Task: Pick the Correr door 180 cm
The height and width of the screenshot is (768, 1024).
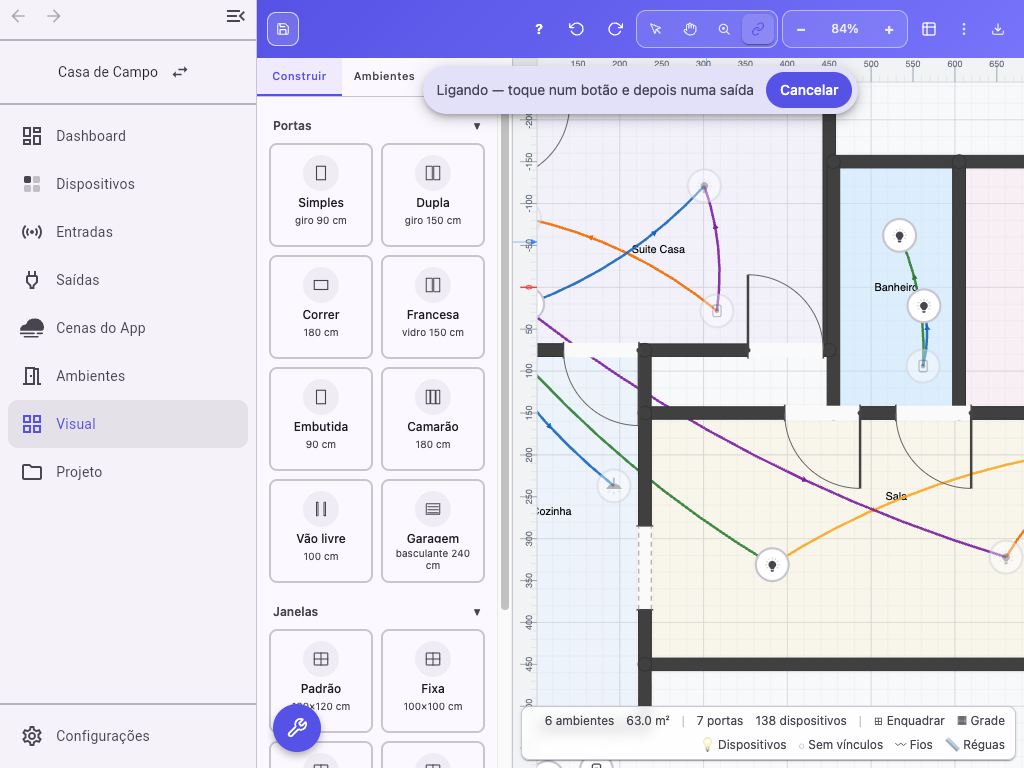Action: pos(321,307)
